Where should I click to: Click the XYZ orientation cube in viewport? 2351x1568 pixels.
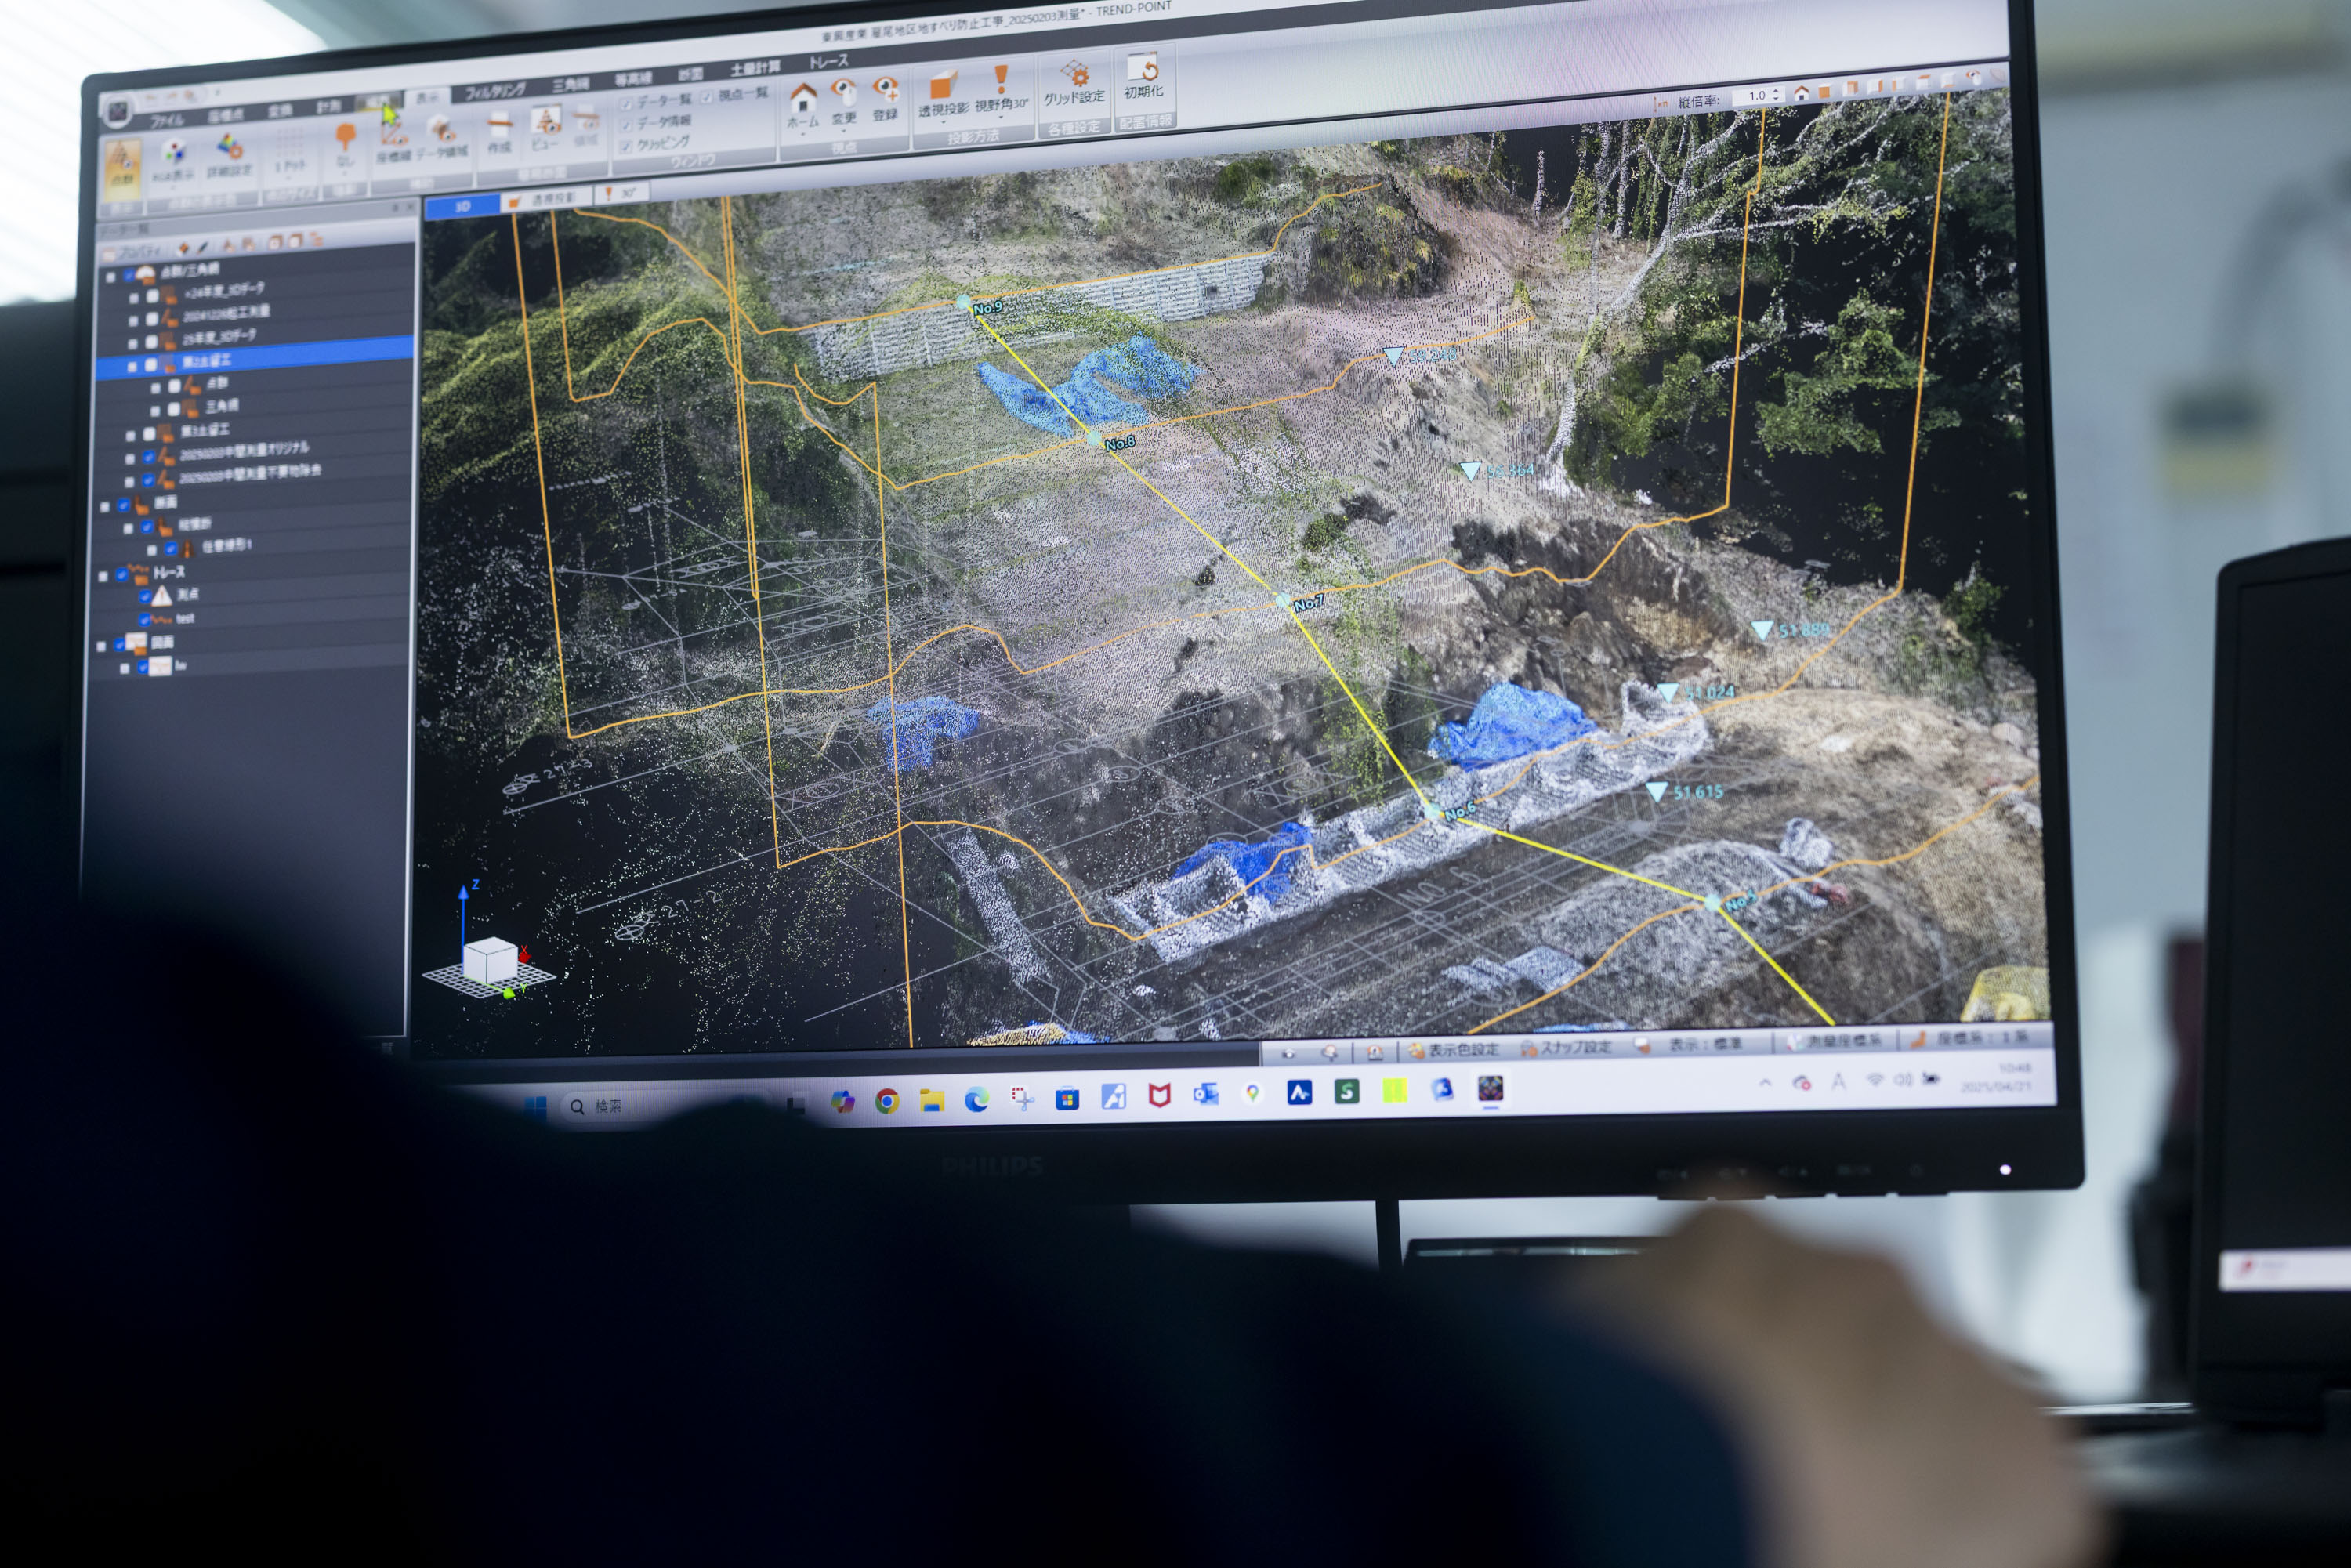pos(489,960)
